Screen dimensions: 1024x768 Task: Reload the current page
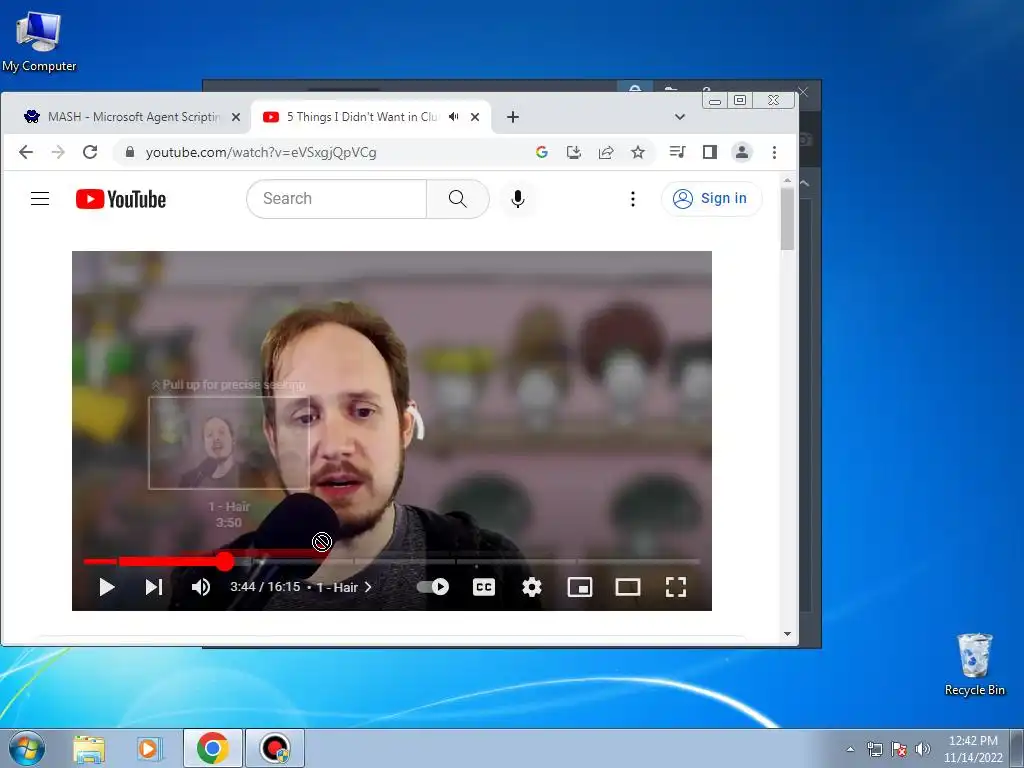click(x=90, y=152)
